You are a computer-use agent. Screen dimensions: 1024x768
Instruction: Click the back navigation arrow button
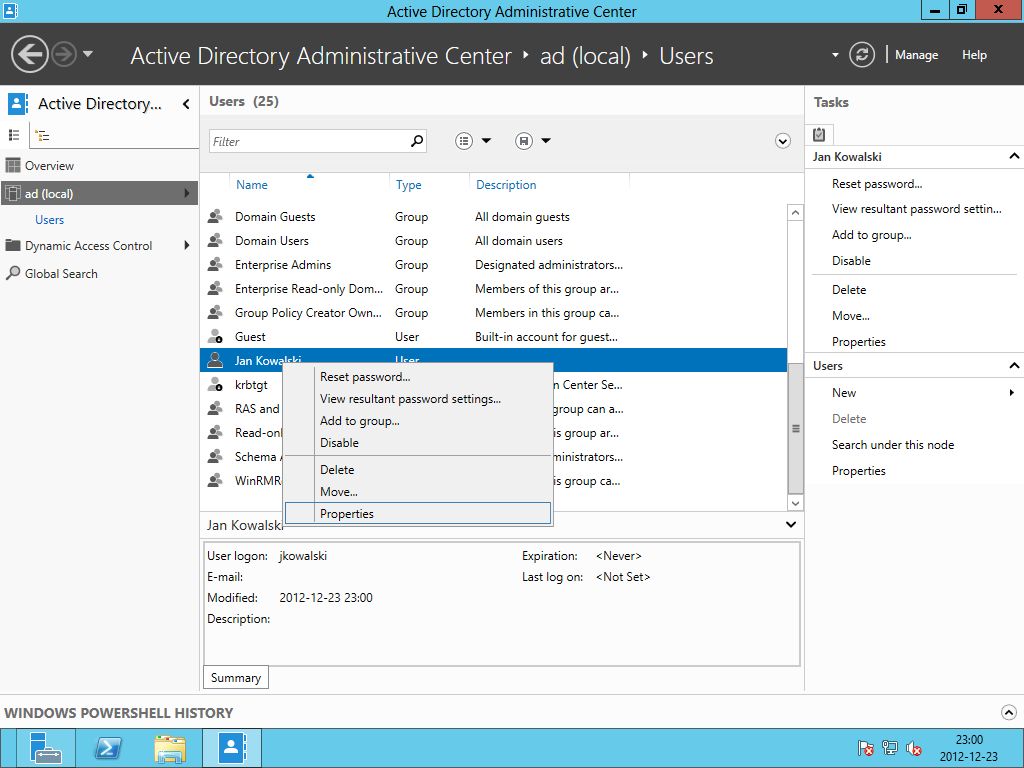coord(30,54)
